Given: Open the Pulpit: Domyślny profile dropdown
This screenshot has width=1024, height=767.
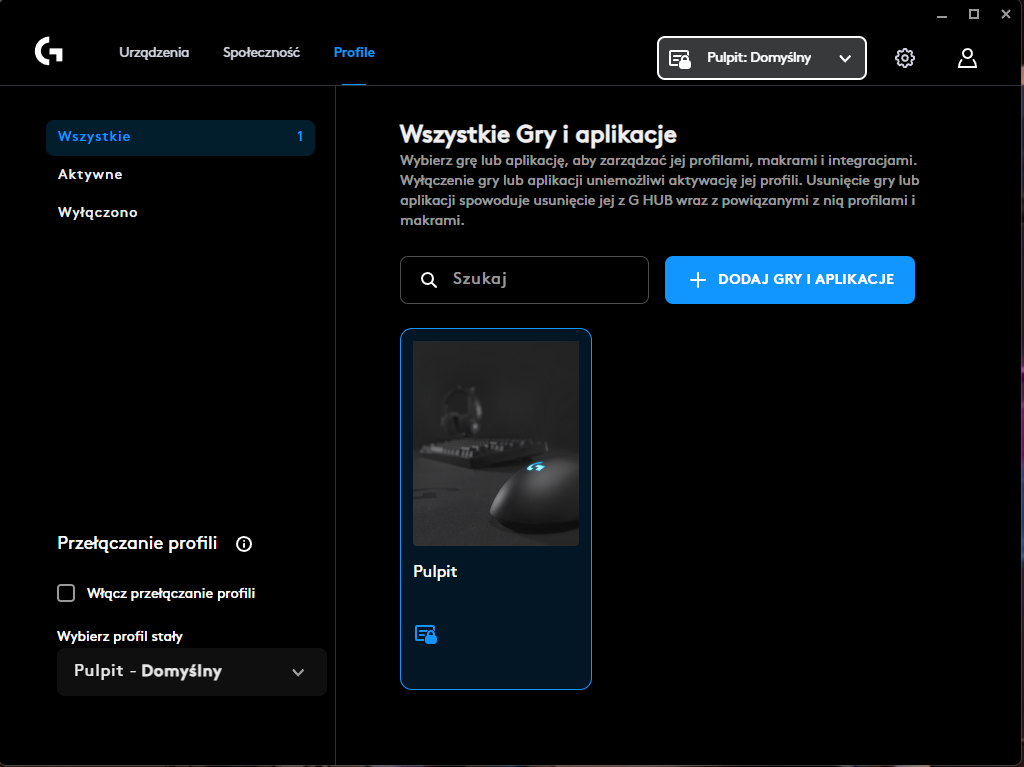Looking at the screenshot, I should 762,58.
